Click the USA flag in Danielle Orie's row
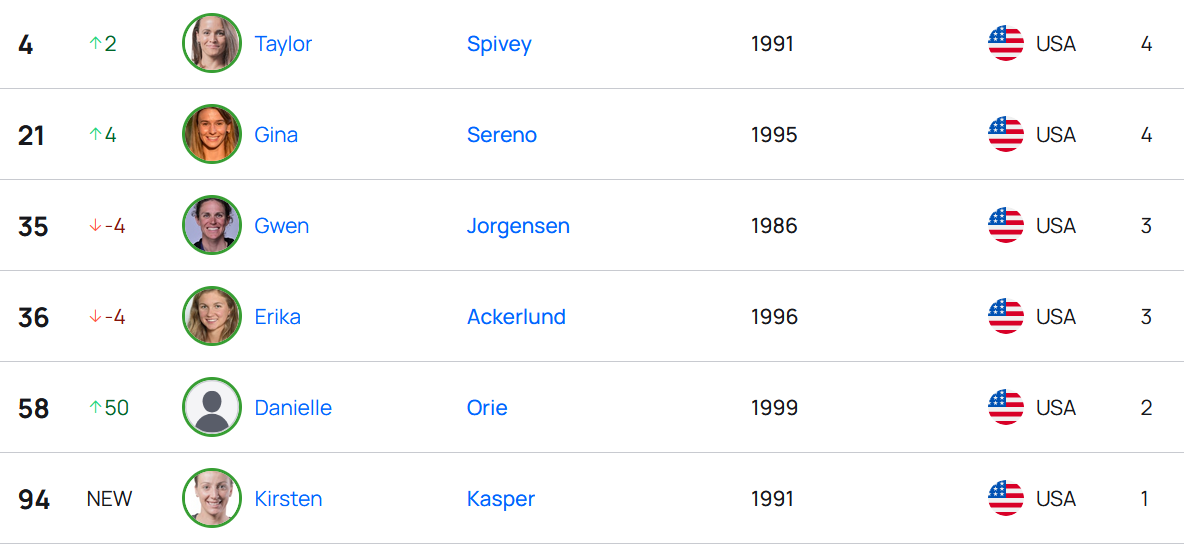Viewport: 1184px width, 556px height. click(x=1005, y=407)
